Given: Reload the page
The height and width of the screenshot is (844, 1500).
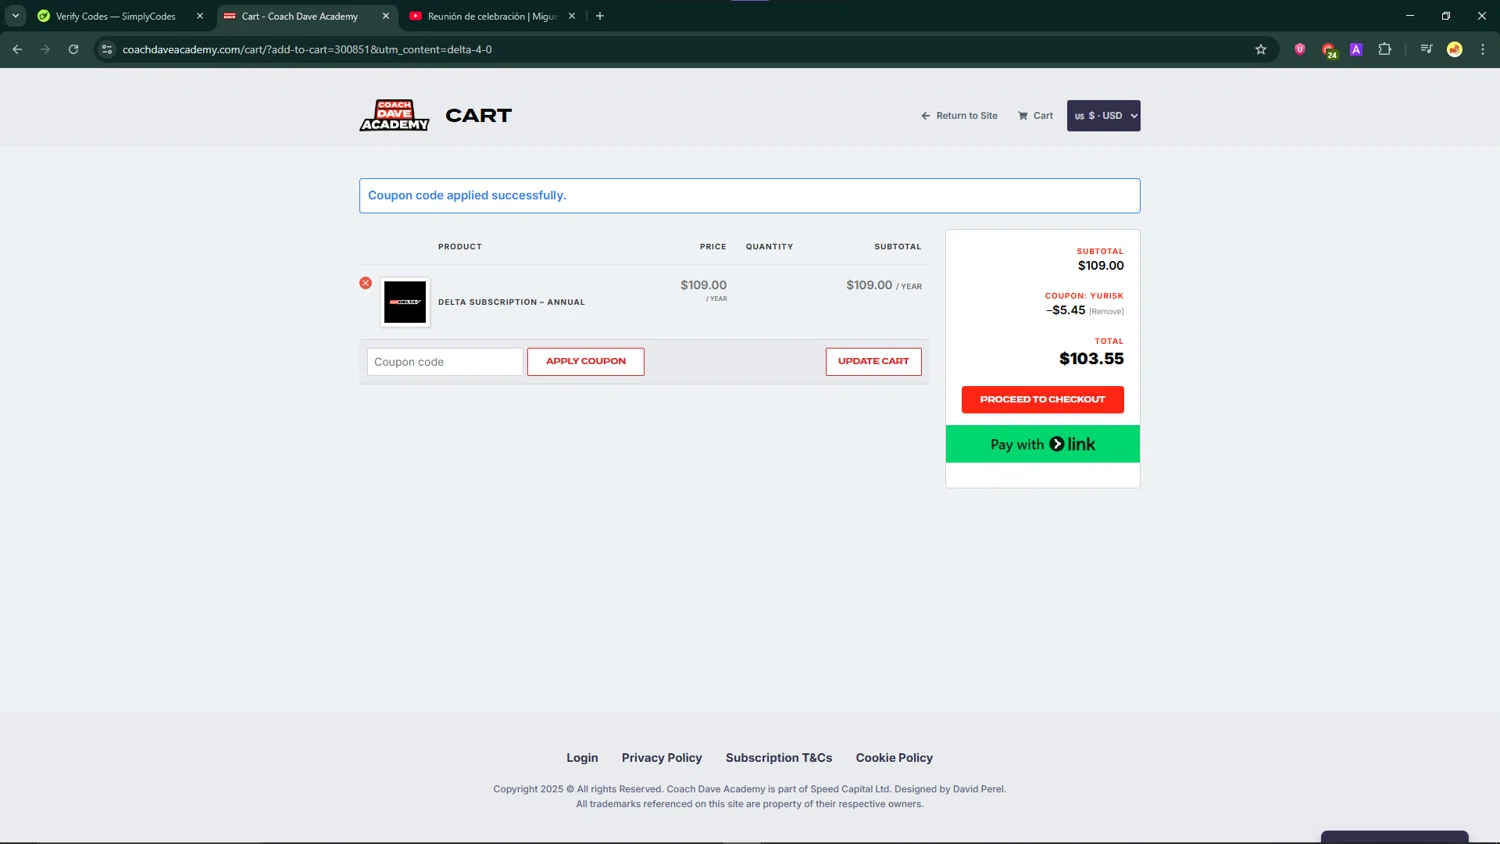Looking at the screenshot, I should 73,49.
